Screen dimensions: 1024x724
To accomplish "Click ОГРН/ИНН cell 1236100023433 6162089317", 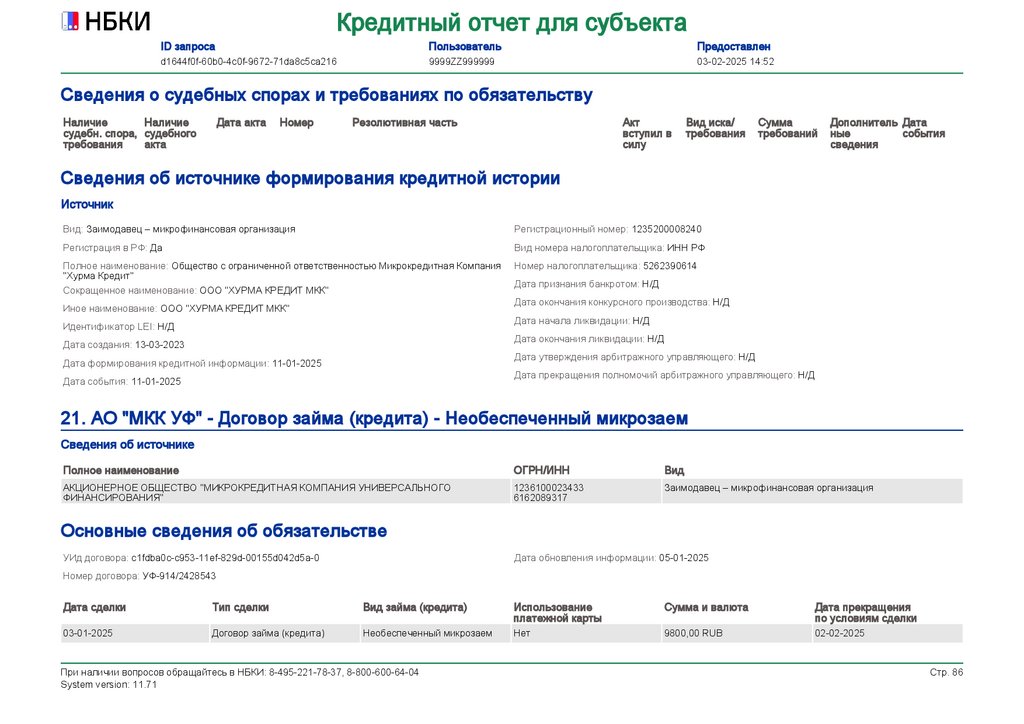I will click(x=586, y=492).
